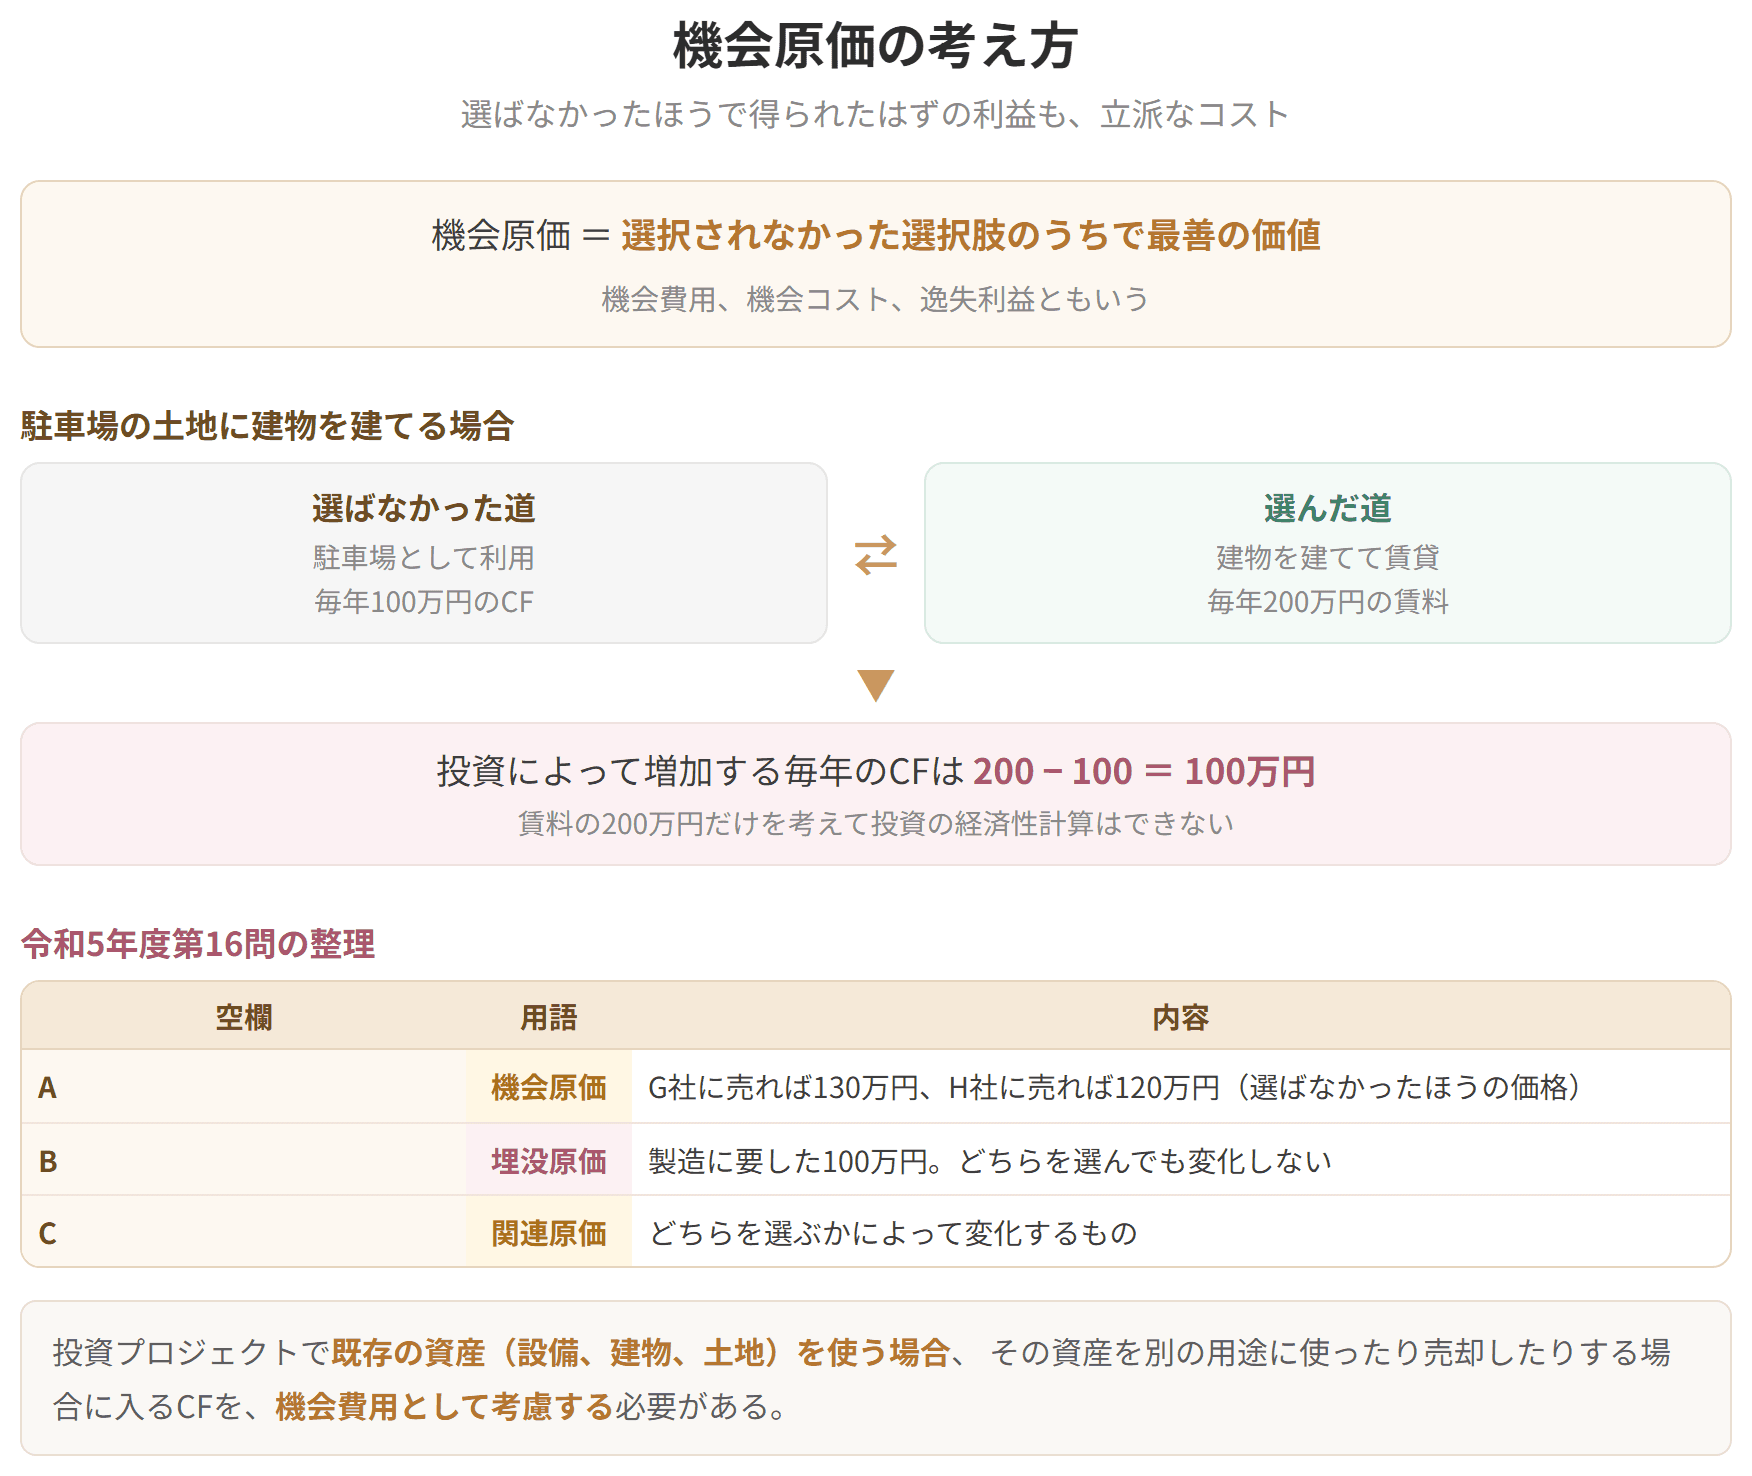
Task: Click heading 令和5年度第16問の整理
Action: [x=198, y=944]
